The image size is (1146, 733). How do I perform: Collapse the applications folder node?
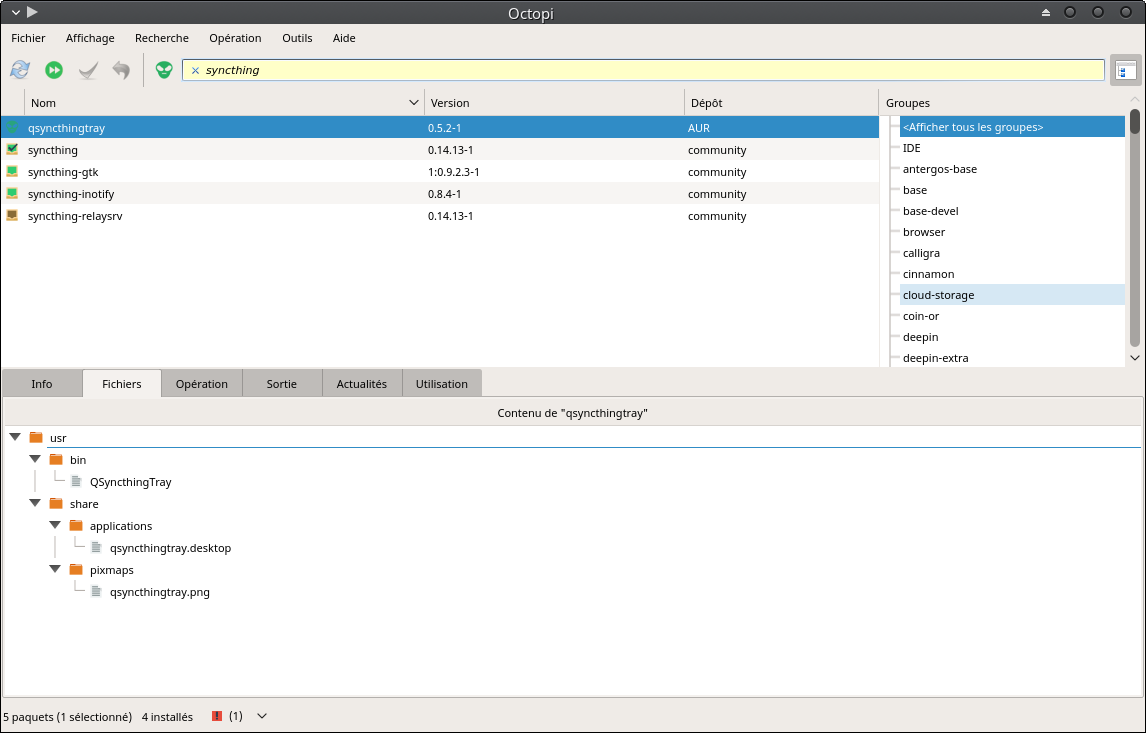pyautogui.click(x=55, y=524)
